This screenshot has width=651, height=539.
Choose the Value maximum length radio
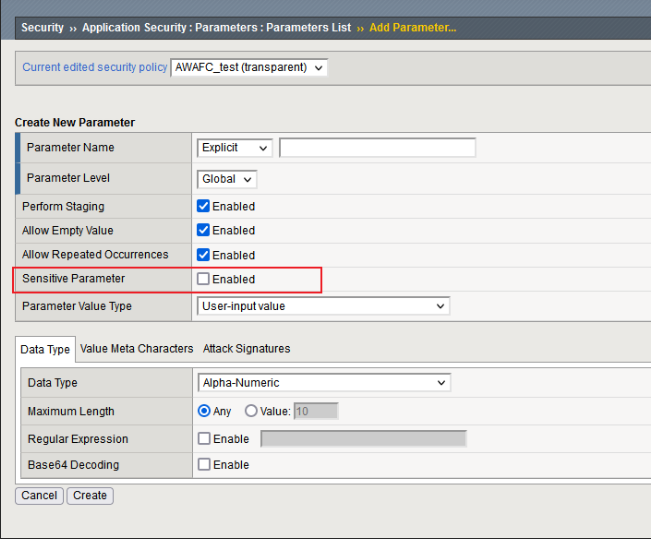(251, 411)
